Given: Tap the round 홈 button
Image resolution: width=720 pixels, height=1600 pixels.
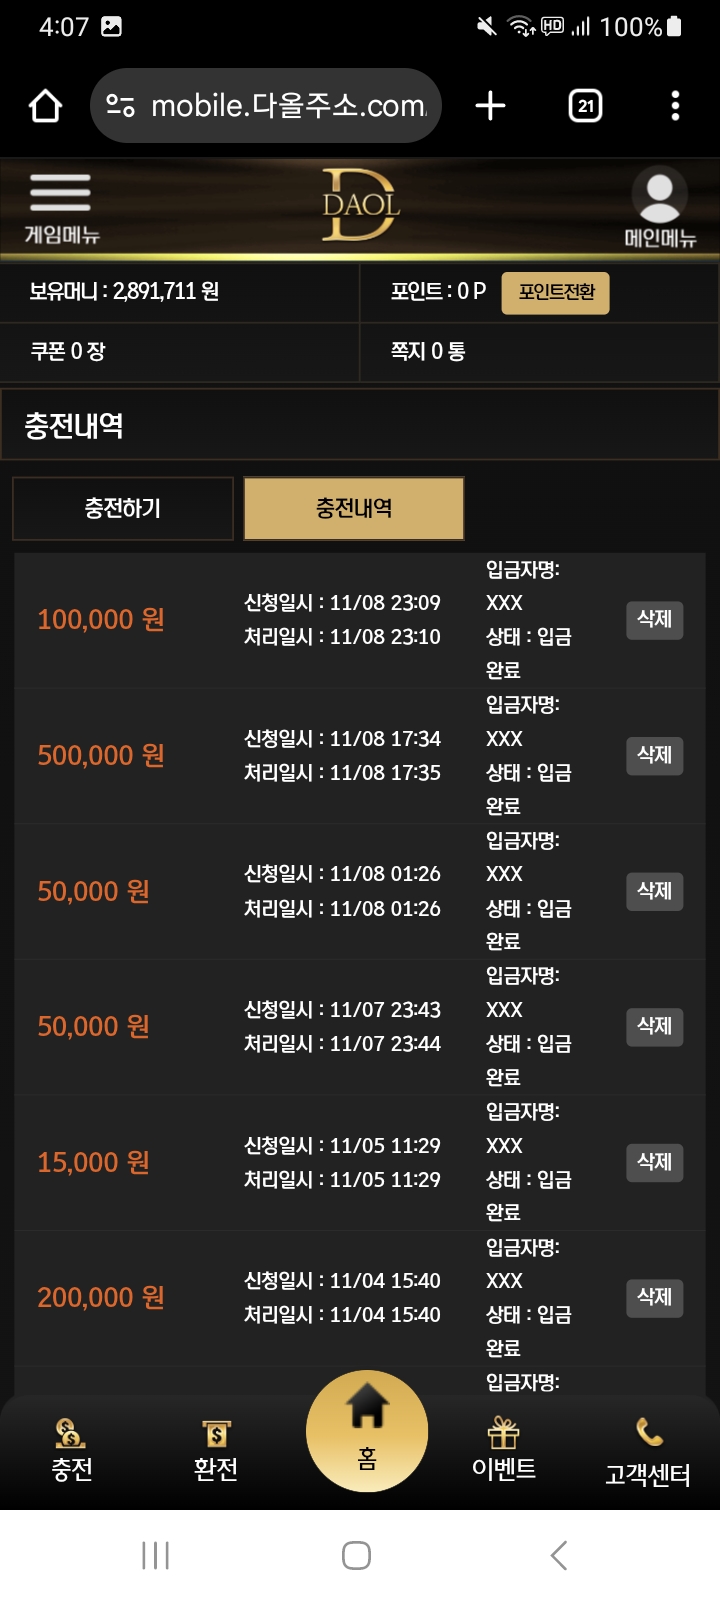Looking at the screenshot, I should [367, 1430].
